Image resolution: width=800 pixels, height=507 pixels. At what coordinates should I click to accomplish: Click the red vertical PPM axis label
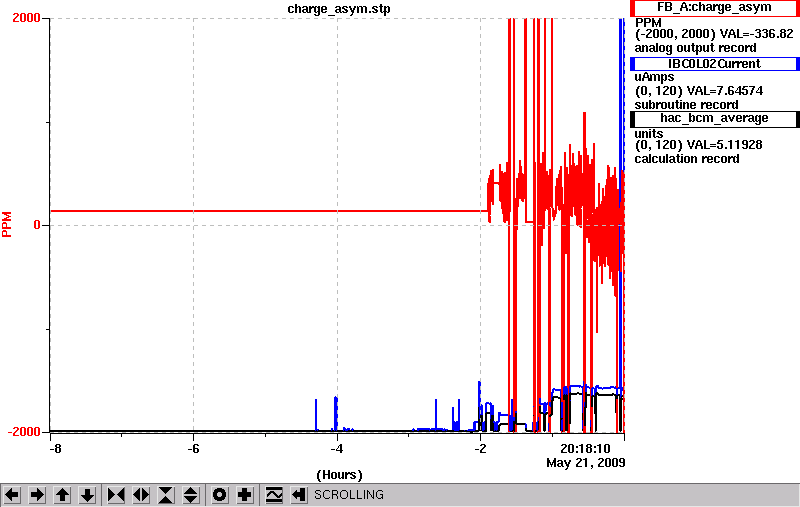[7, 224]
